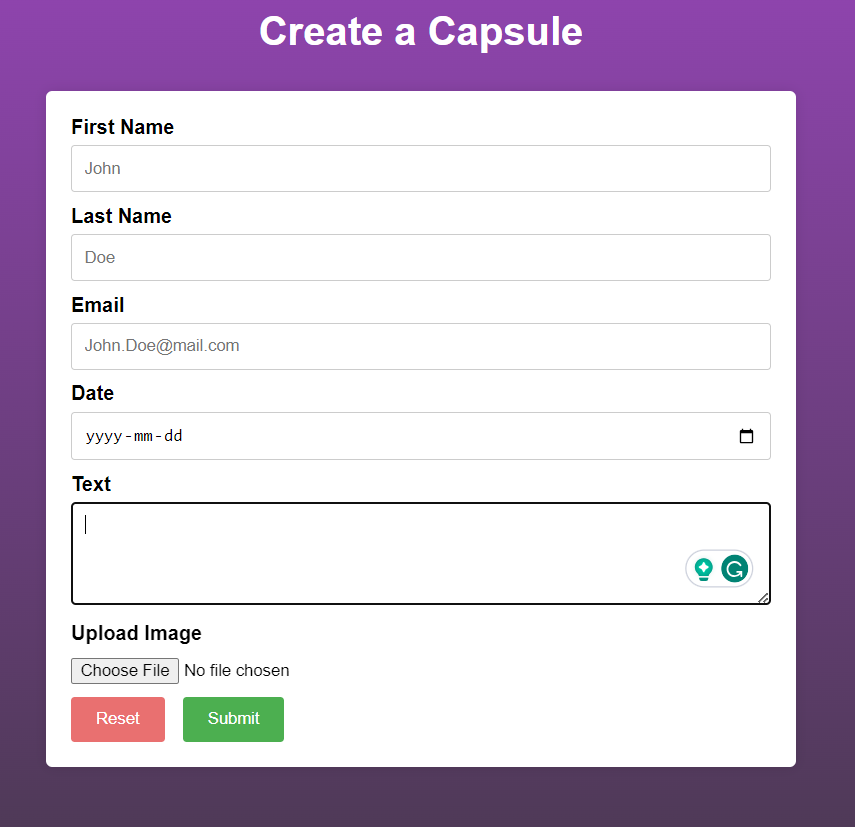Image resolution: width=855 pixels, height=827 pixels.
Task: Open the date picker calendar icon
Action: point(746,436)
